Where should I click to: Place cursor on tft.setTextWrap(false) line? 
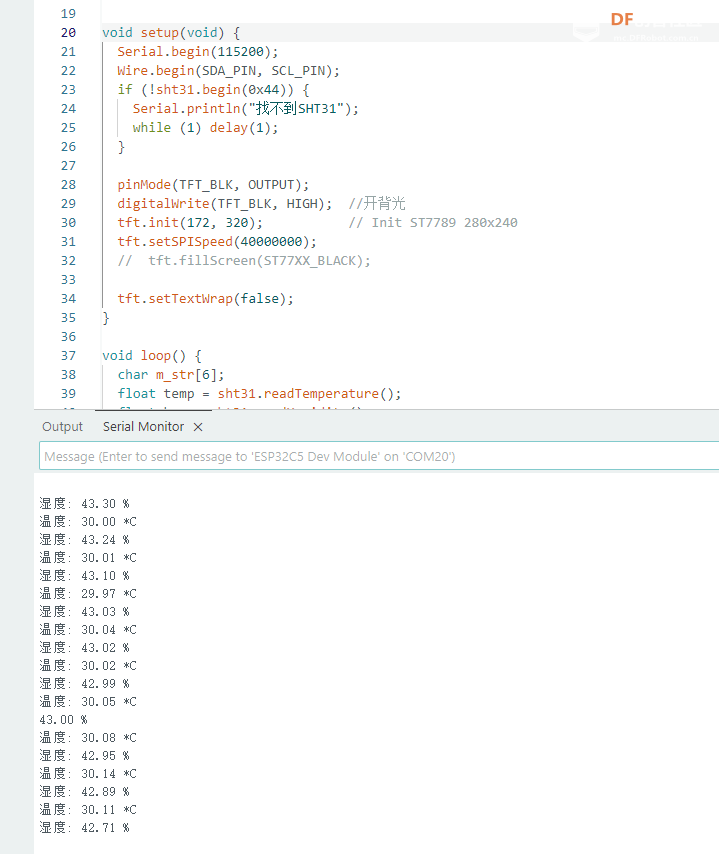tap(205, 298)
